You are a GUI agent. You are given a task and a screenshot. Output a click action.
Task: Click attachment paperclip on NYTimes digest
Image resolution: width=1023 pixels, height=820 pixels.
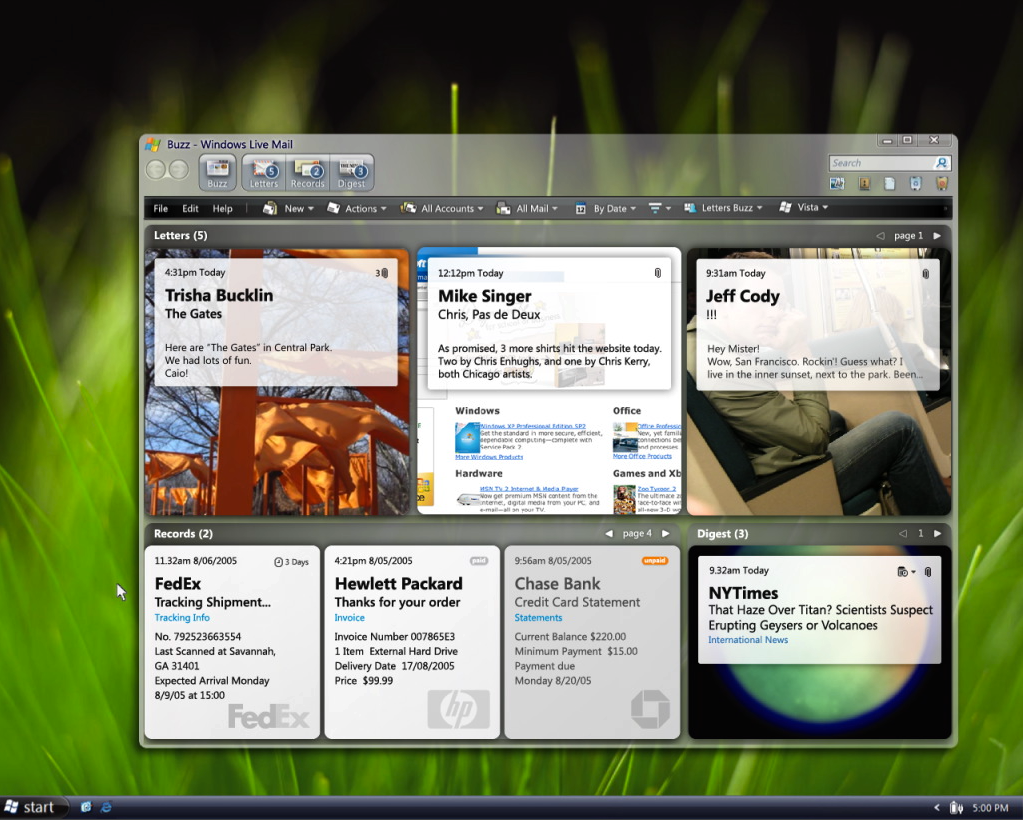tap(928, 572)
